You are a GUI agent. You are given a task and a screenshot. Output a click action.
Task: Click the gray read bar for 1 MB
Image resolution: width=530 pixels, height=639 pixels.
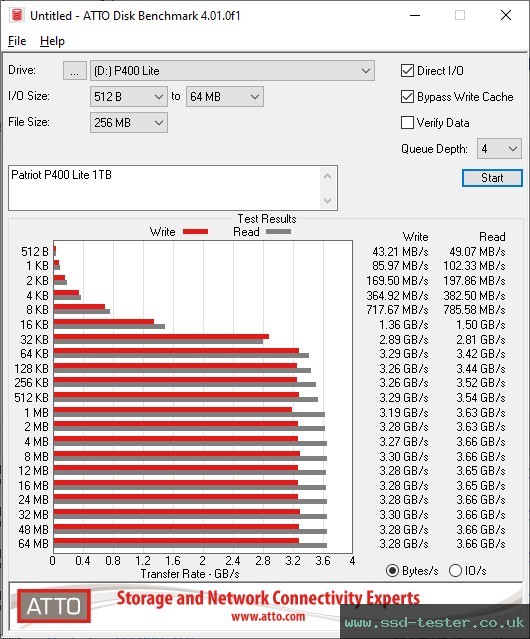point(189,414)
